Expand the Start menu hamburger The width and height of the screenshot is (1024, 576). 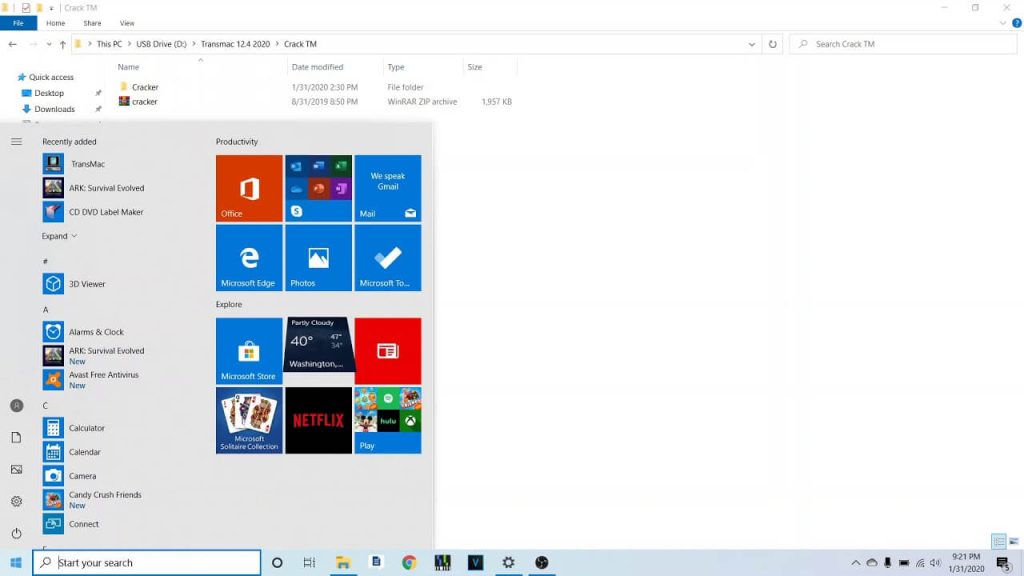(16, 142)
